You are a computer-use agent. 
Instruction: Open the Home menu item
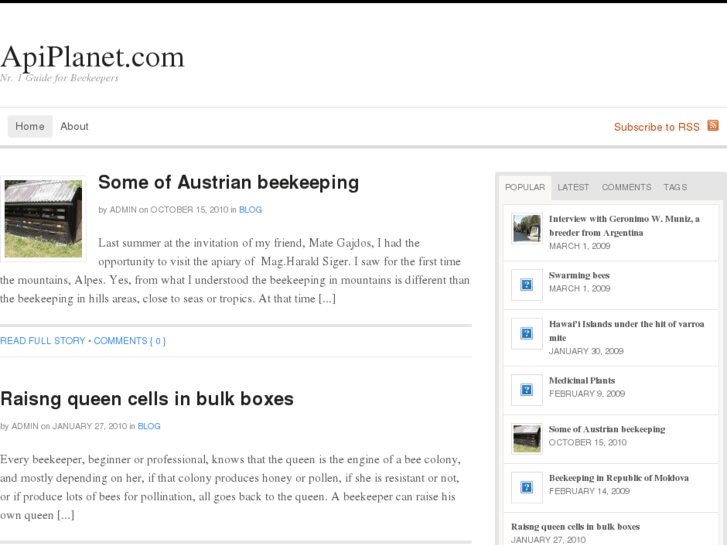30,126
